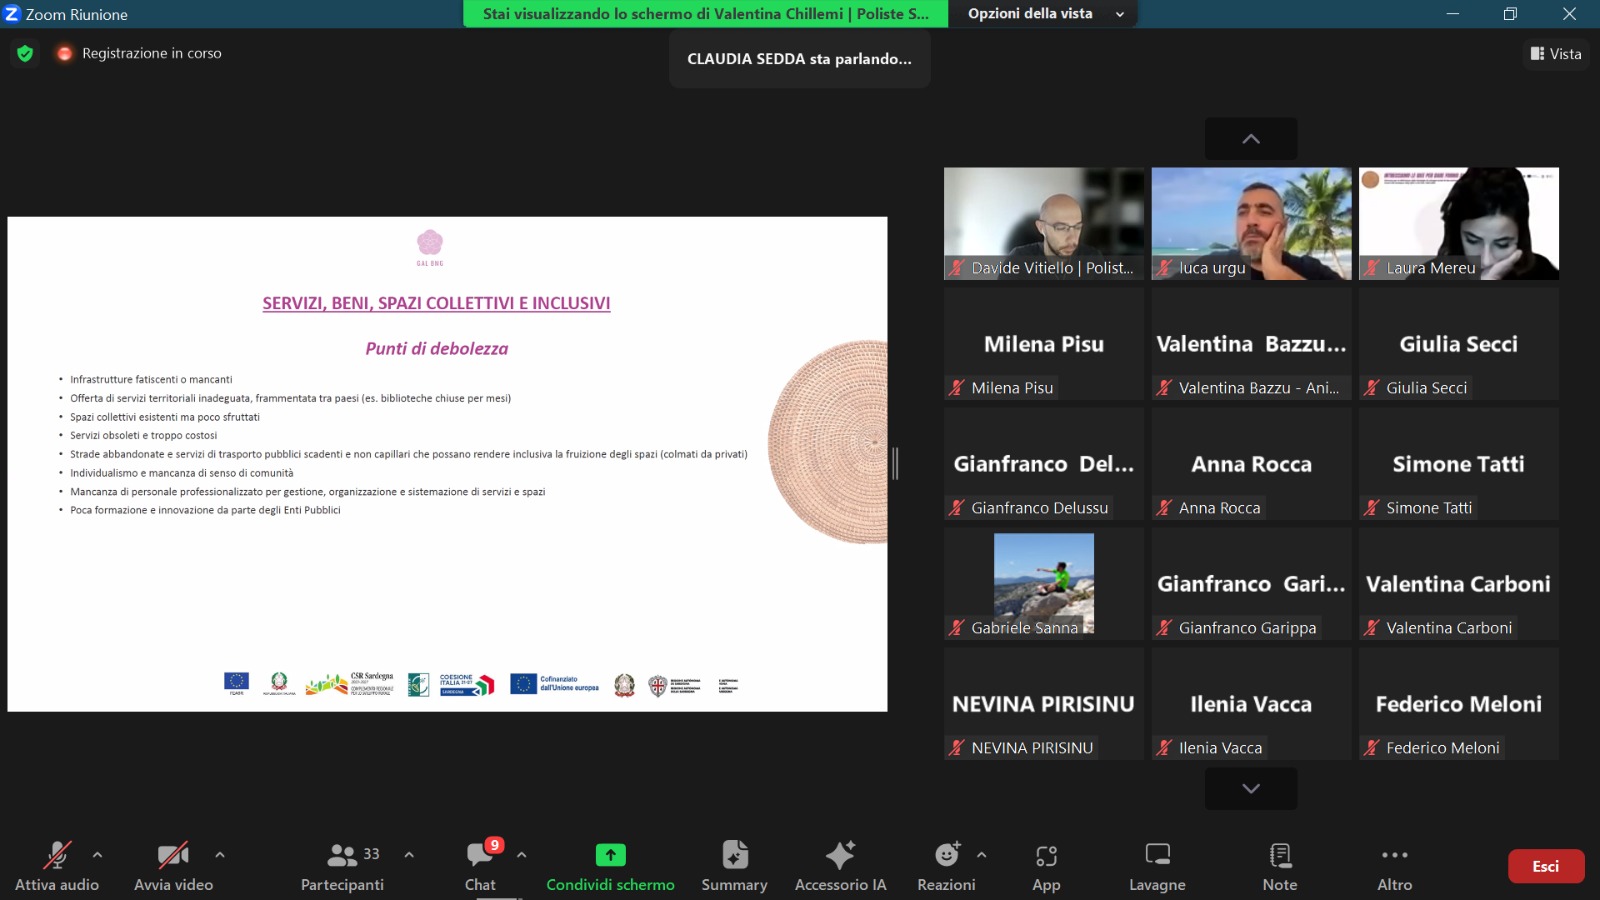1600x900 pixels.
Task: Open the Partecipanti list
Action: (343, 866)
